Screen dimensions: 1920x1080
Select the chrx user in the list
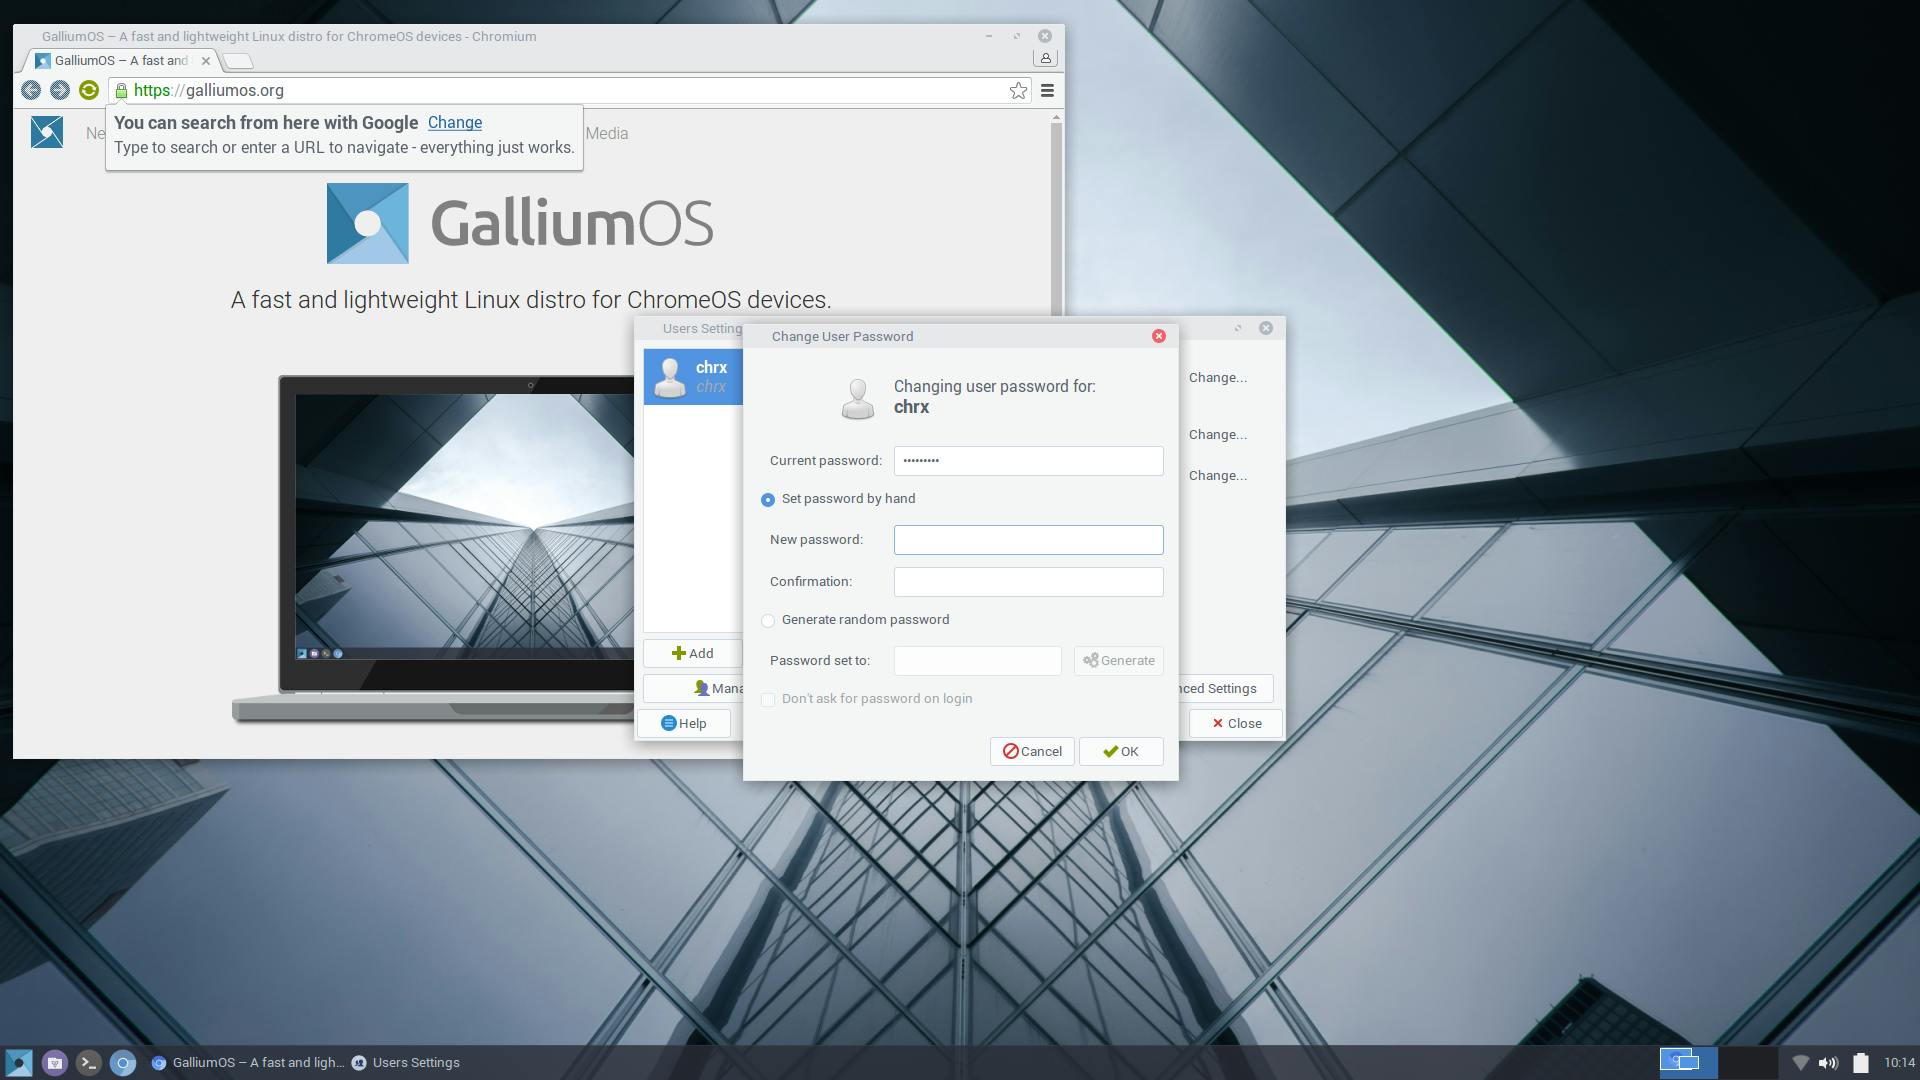[x=693, y=377]
